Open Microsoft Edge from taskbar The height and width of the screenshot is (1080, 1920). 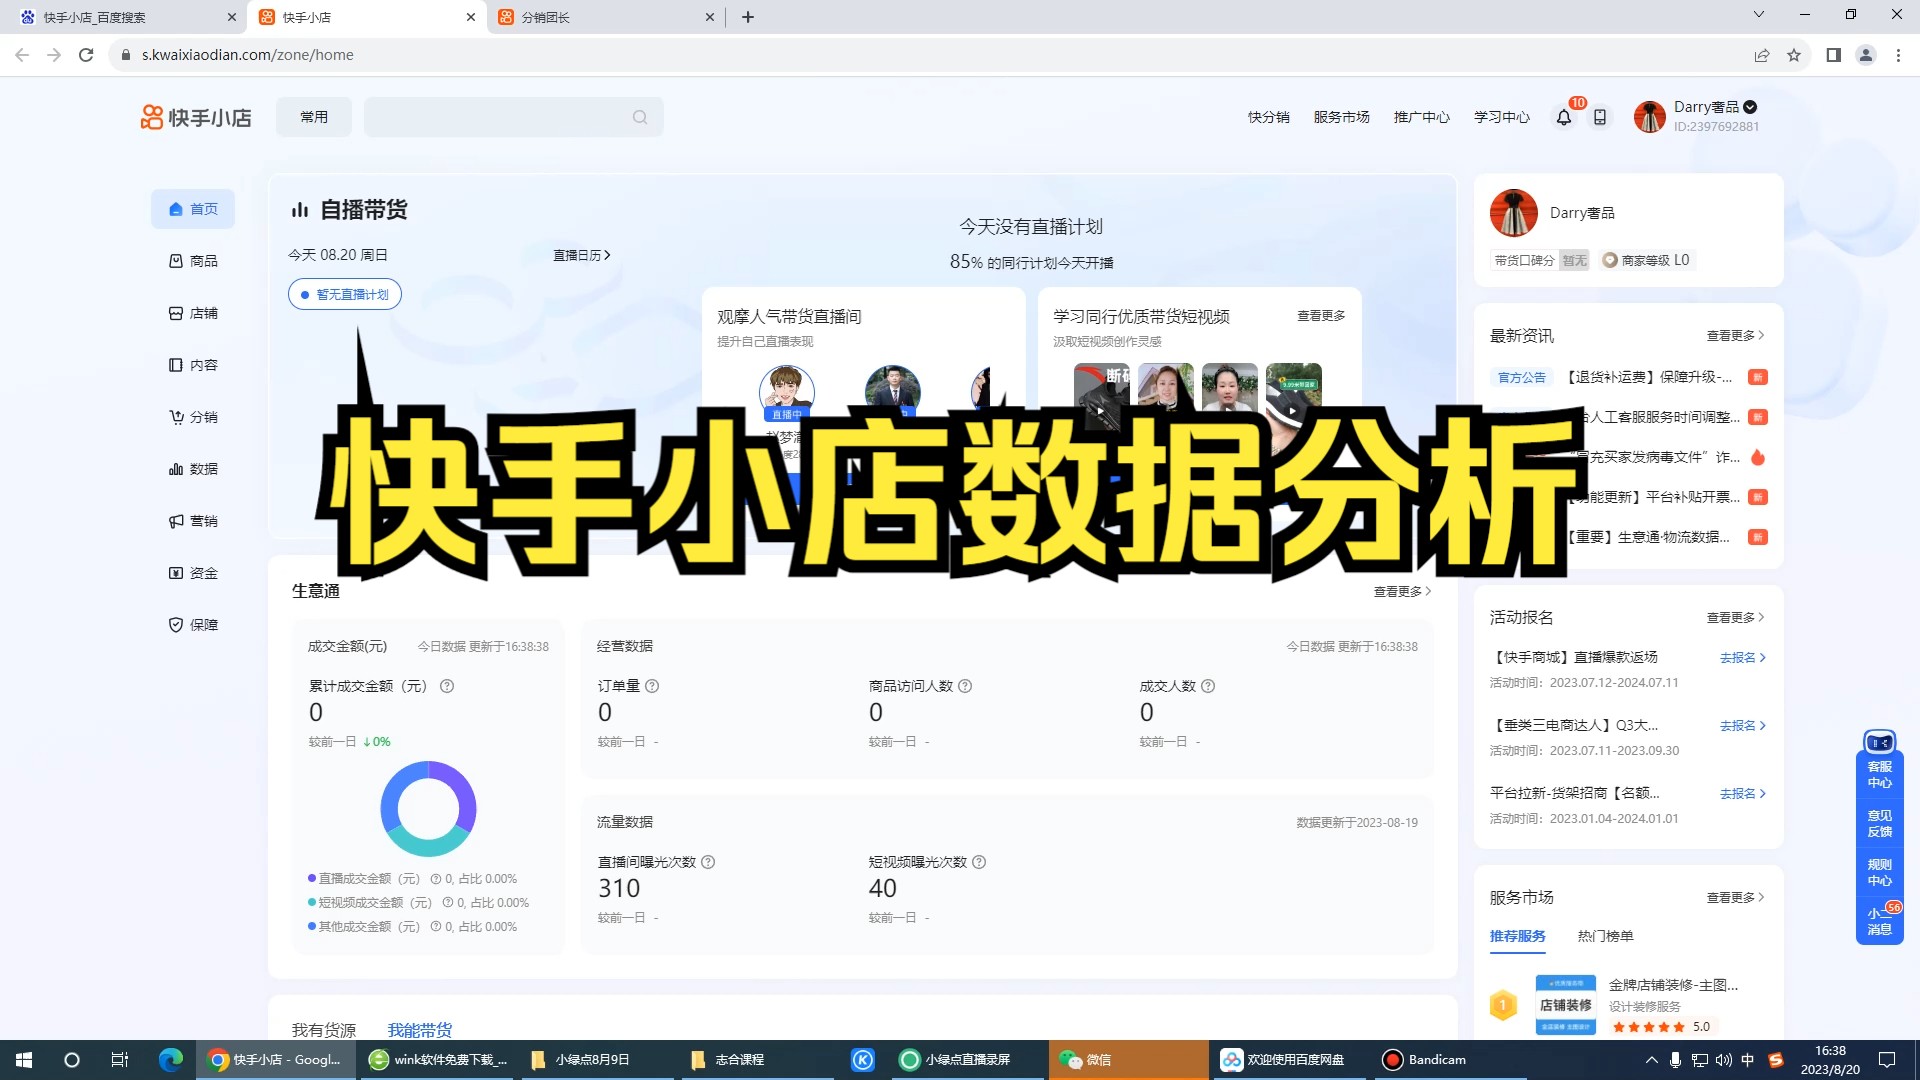pos(171,1060)
